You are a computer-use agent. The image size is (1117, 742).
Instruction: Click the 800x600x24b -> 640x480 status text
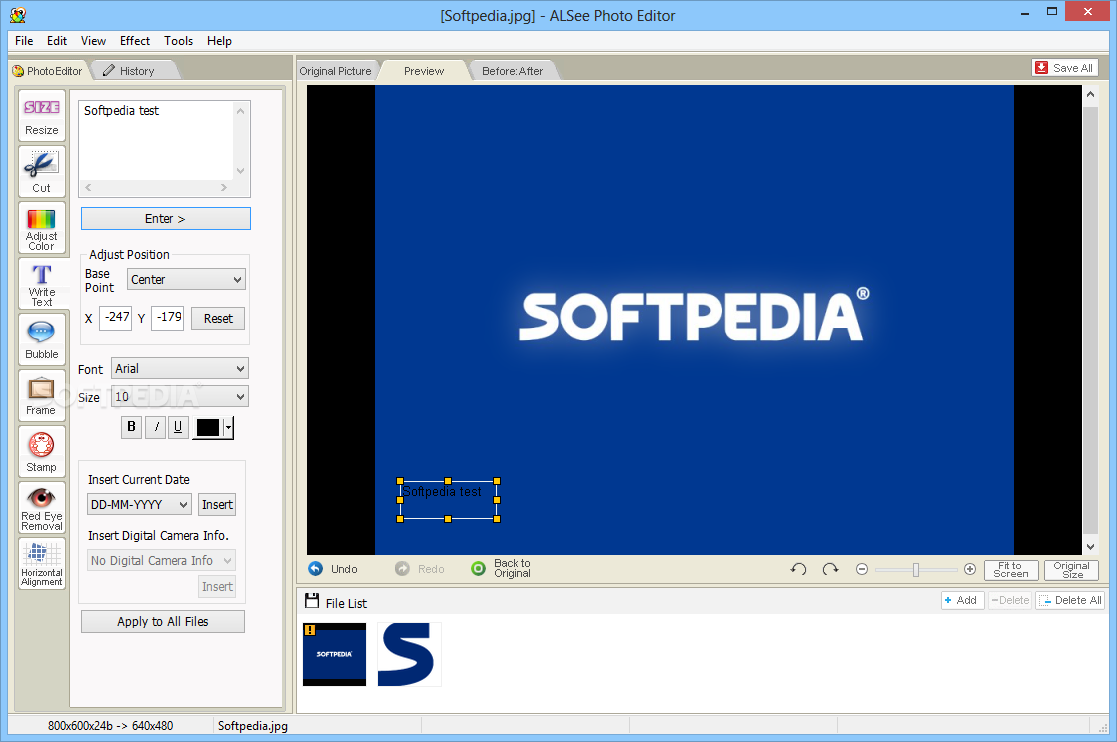110,726
